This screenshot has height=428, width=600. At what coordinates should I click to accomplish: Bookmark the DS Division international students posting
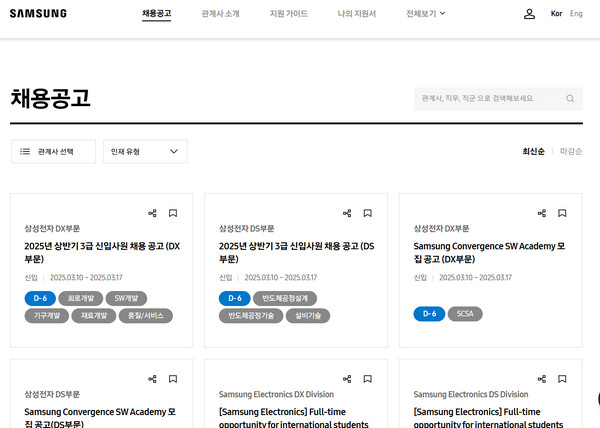coord(562,379)
